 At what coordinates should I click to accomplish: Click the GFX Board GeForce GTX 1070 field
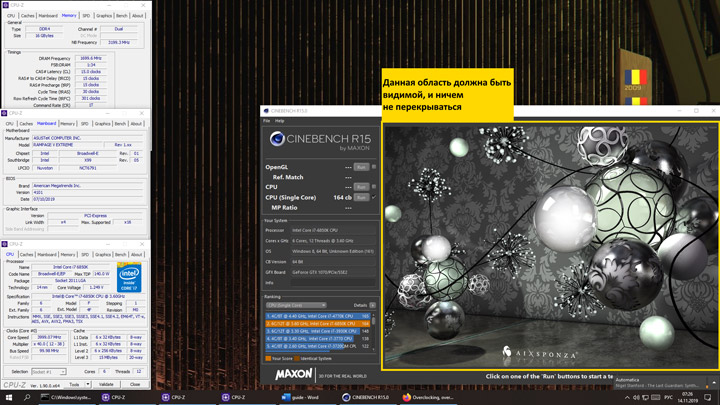tap(333, 272)
